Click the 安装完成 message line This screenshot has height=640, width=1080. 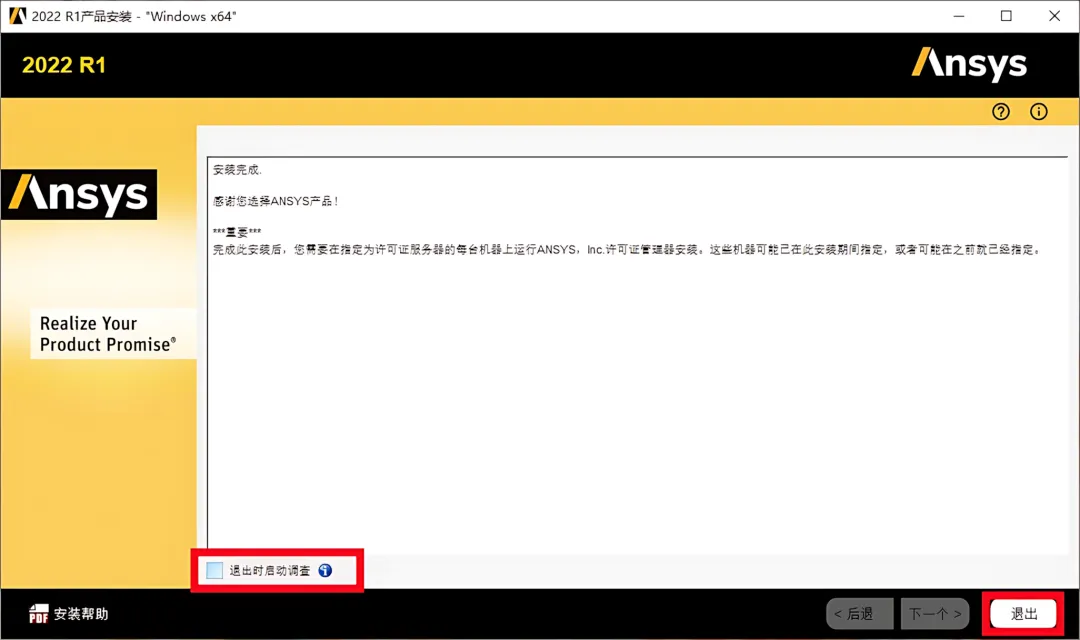coord(238,169)
